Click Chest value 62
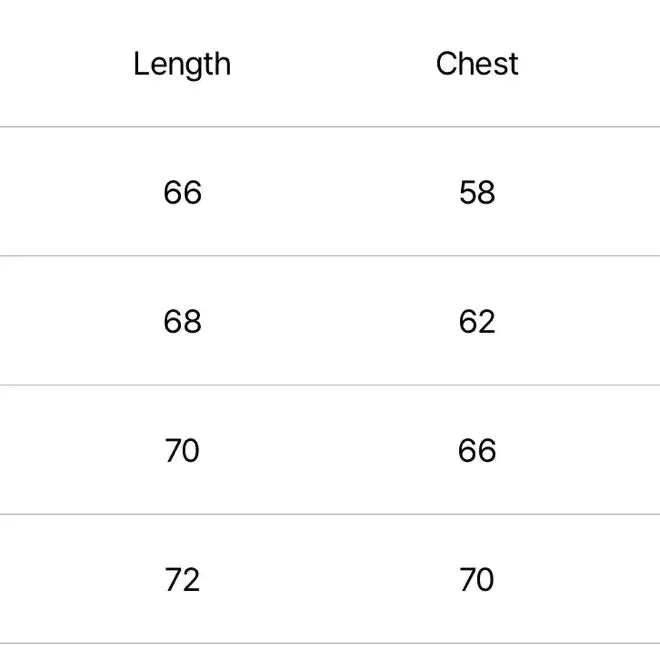The image size is (660, 660). pyautogui.click(x=477, y=321)
